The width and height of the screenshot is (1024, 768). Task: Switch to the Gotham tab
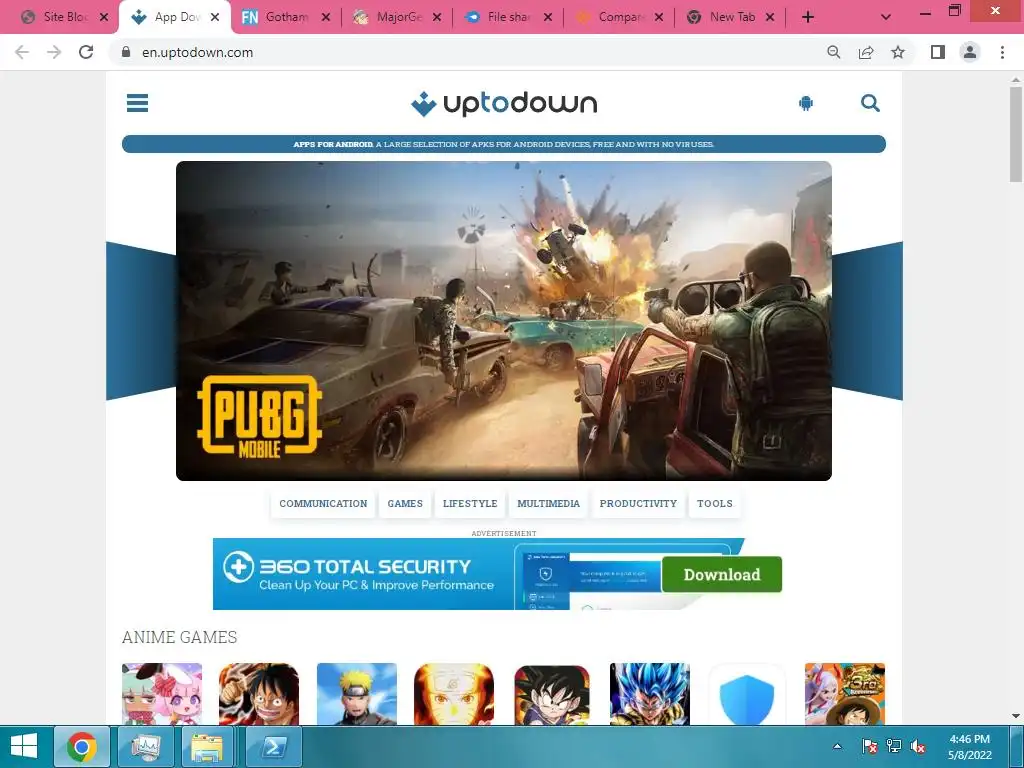pyautogui.click(x=285, y=17)
